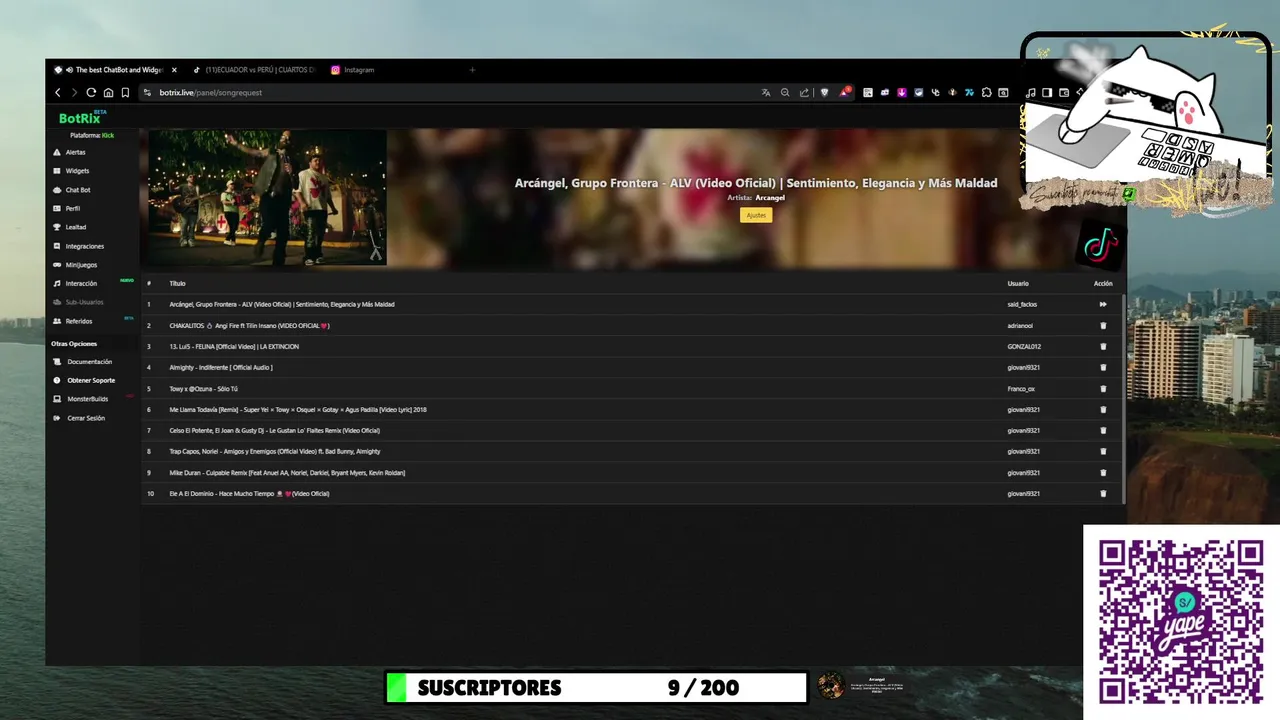This screenshot has height=720, width=1280.
Task: Click the zoom magnifier icon
Action: [785, 92]
